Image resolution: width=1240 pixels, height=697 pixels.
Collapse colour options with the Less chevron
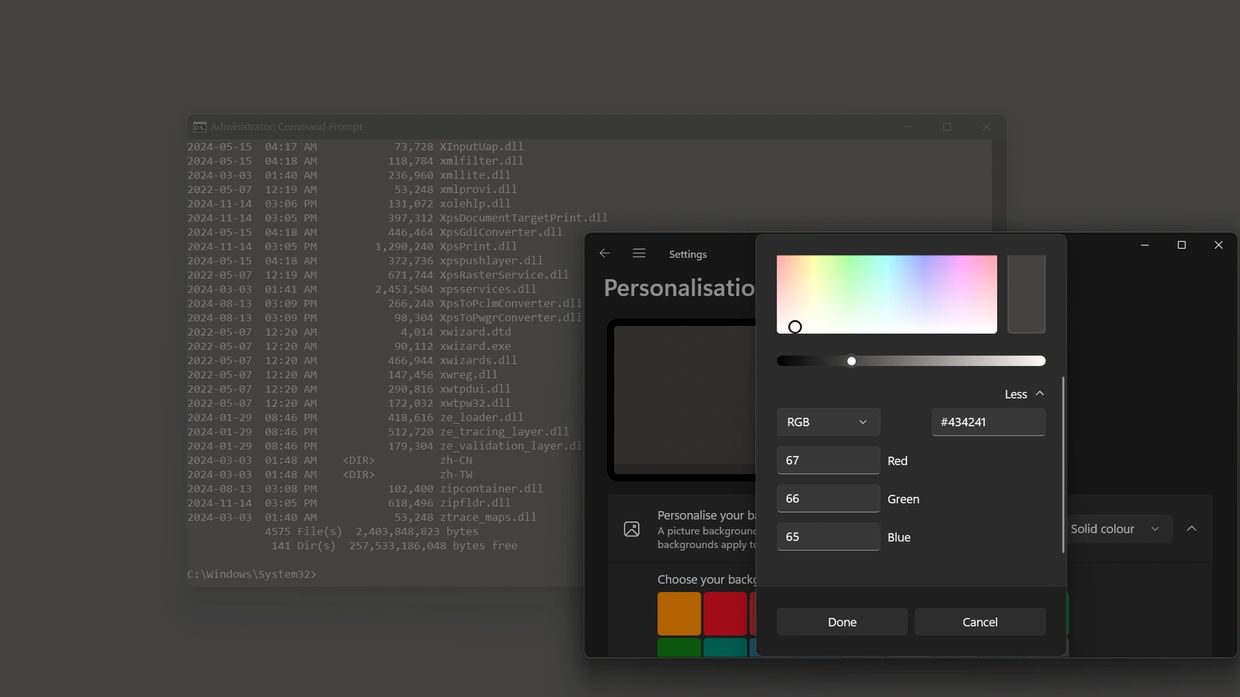pos(1025,394)
